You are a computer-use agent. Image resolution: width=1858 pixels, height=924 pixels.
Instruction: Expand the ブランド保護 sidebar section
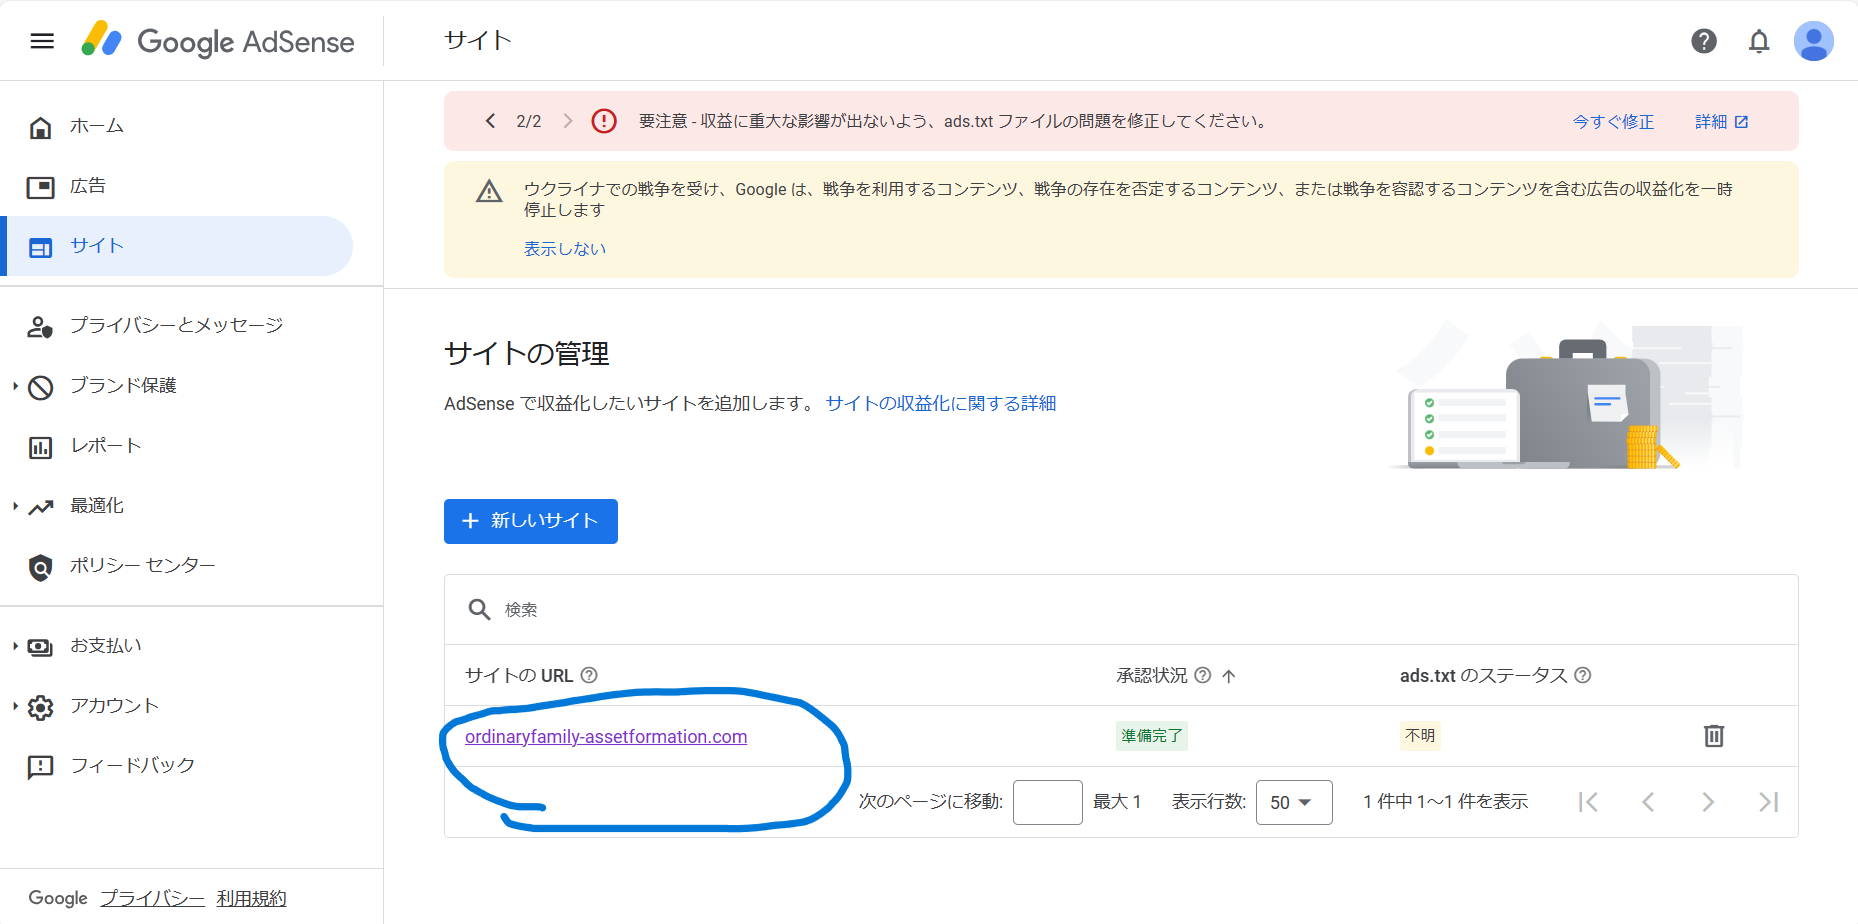pyautogui.click(x=124, y=385)
